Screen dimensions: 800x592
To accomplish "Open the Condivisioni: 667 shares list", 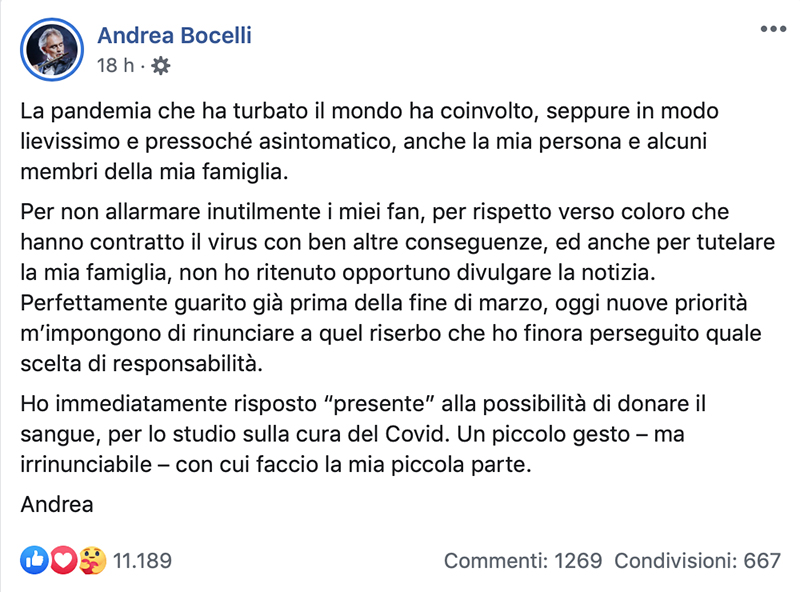I will (x=697, y=561).
